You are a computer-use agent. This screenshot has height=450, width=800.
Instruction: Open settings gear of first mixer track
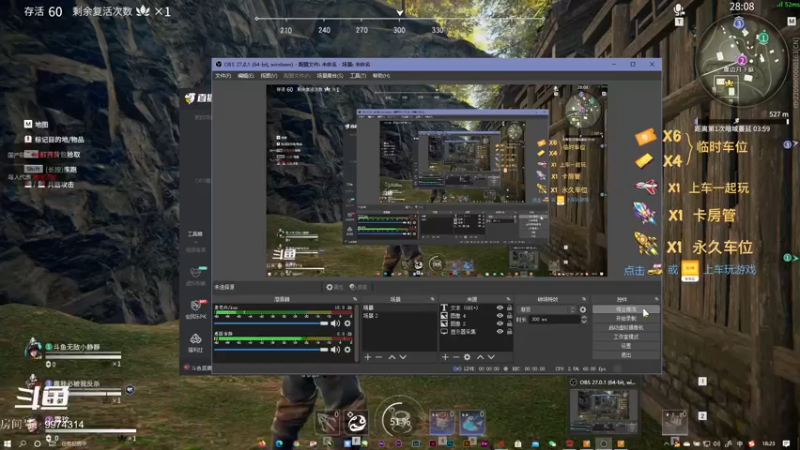tap(347, 323)
